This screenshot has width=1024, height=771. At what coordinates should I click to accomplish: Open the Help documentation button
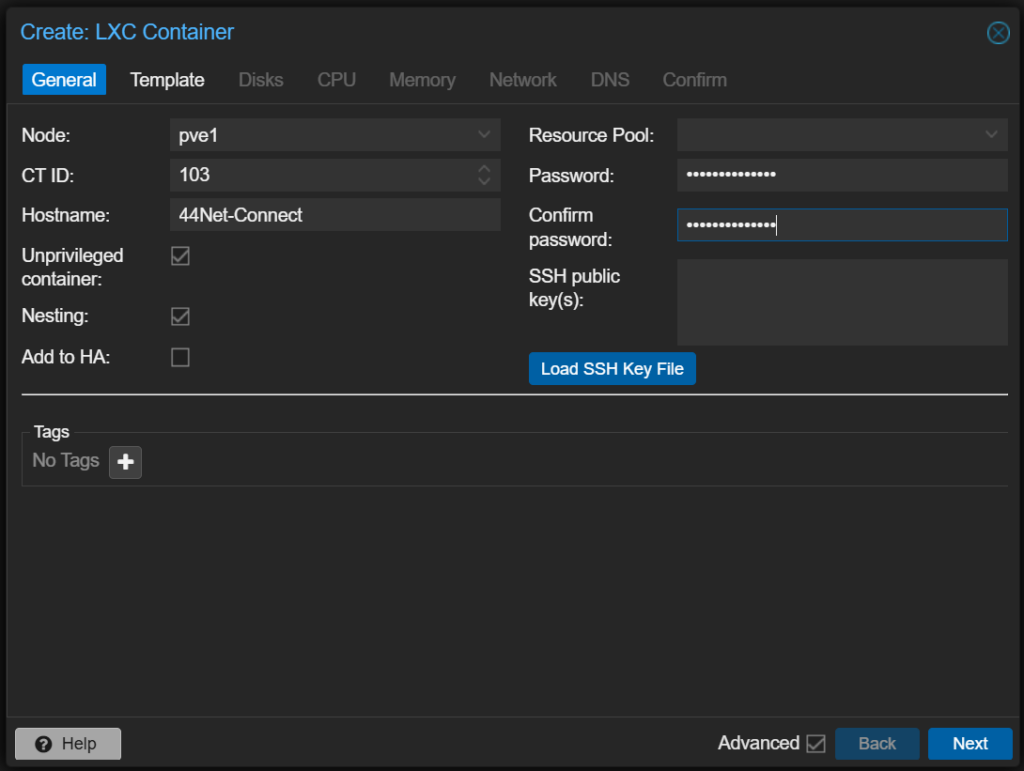[x=68, y=744]
